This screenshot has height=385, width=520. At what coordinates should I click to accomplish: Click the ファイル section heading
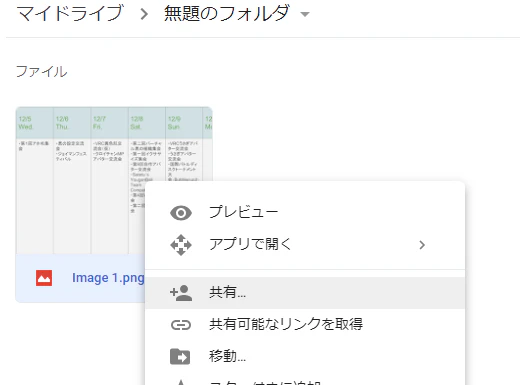tap(42, 72)
